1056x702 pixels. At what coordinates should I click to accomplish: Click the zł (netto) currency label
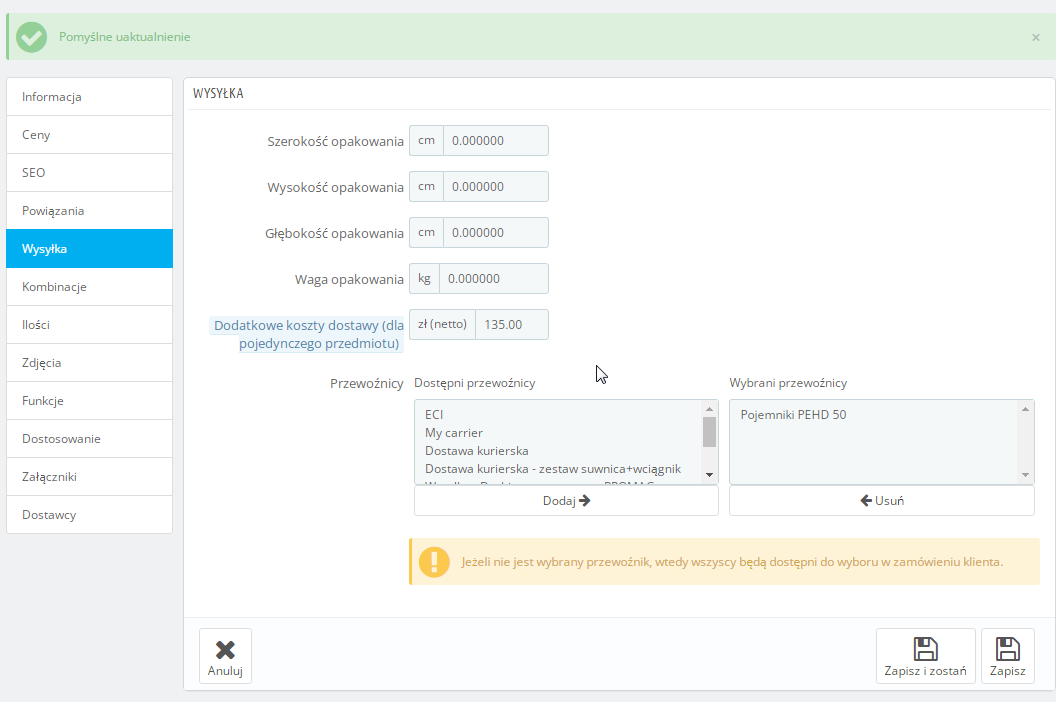point(442,325)
